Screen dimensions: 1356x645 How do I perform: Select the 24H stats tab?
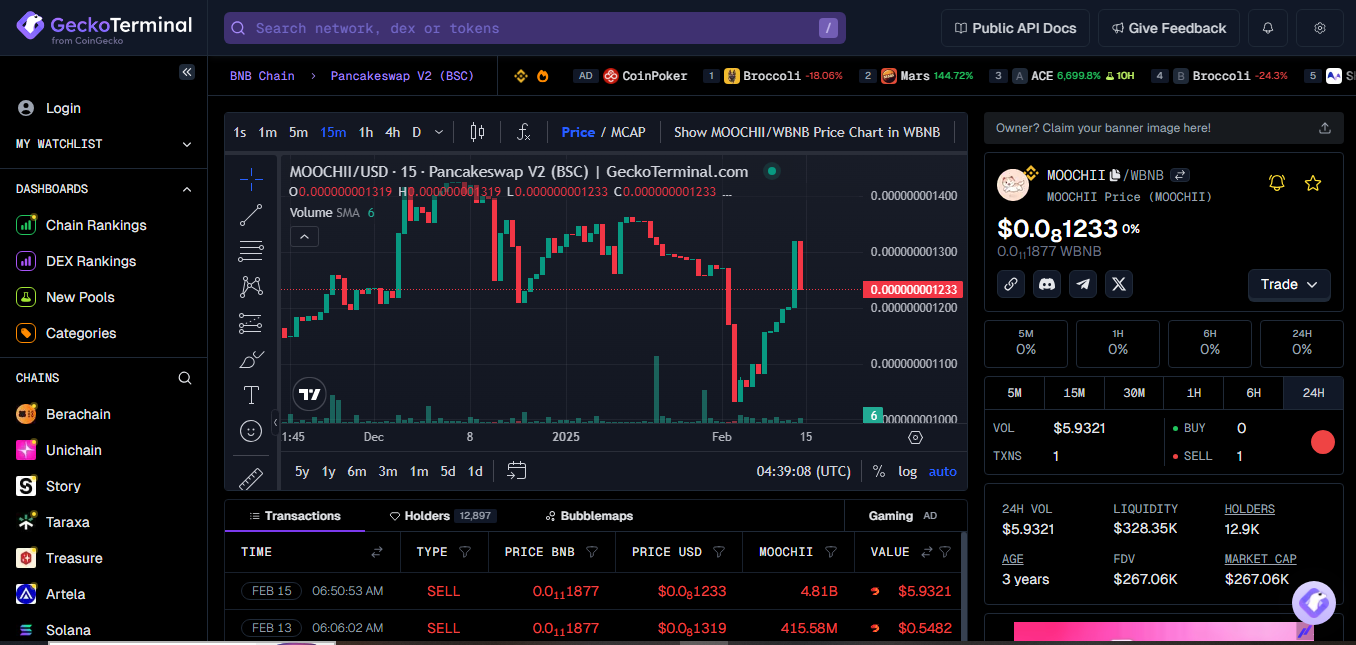click(1313, 393)
